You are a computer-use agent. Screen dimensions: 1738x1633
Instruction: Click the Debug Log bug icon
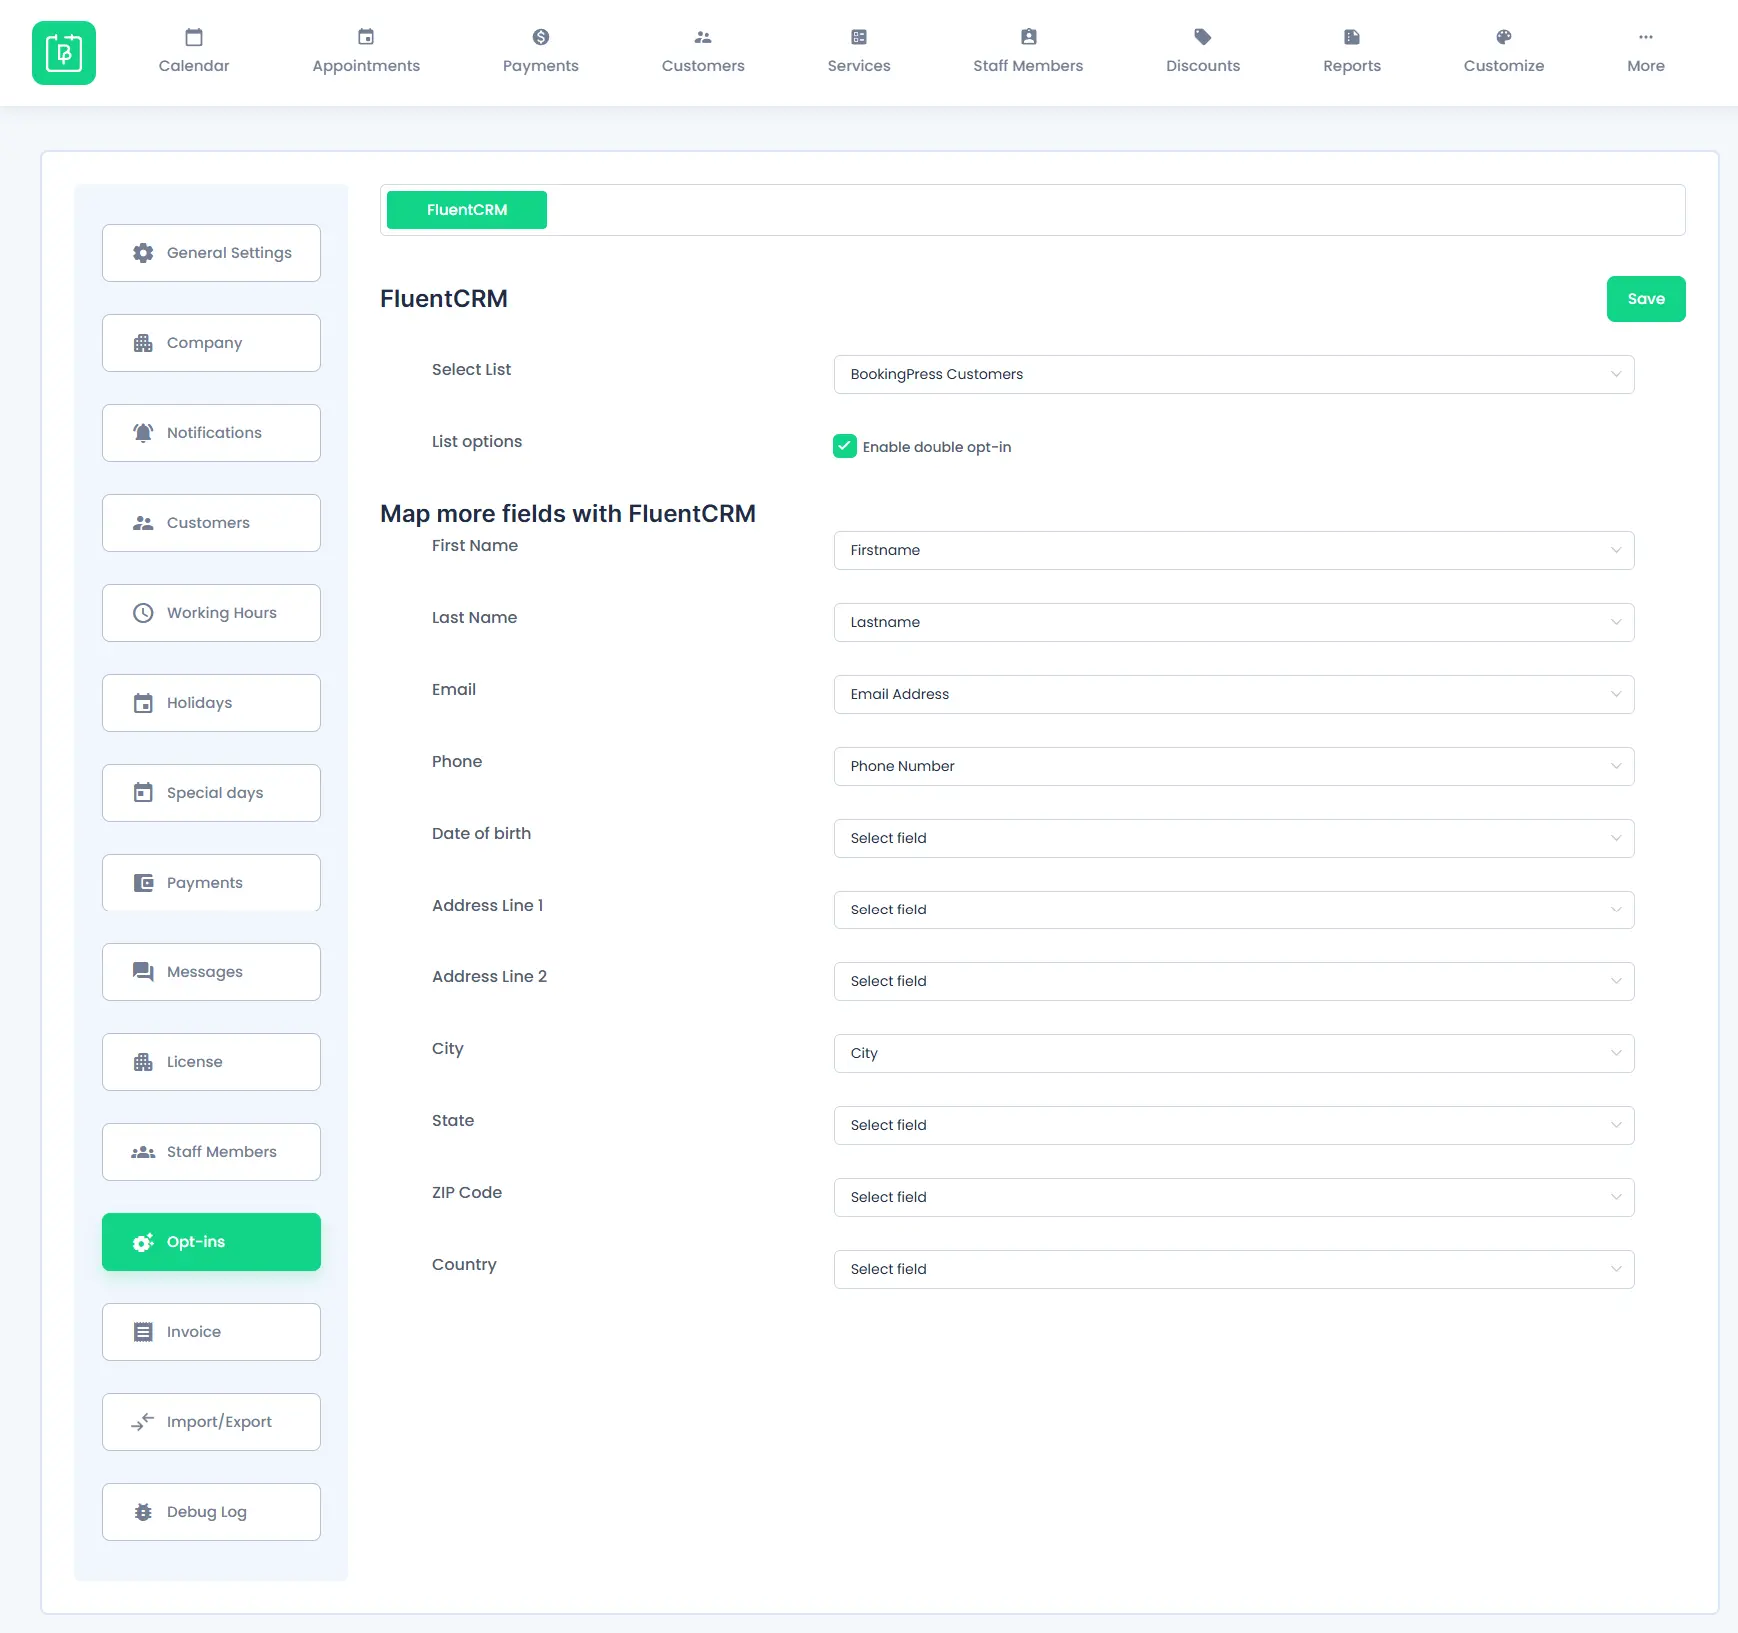(143, 1512)
